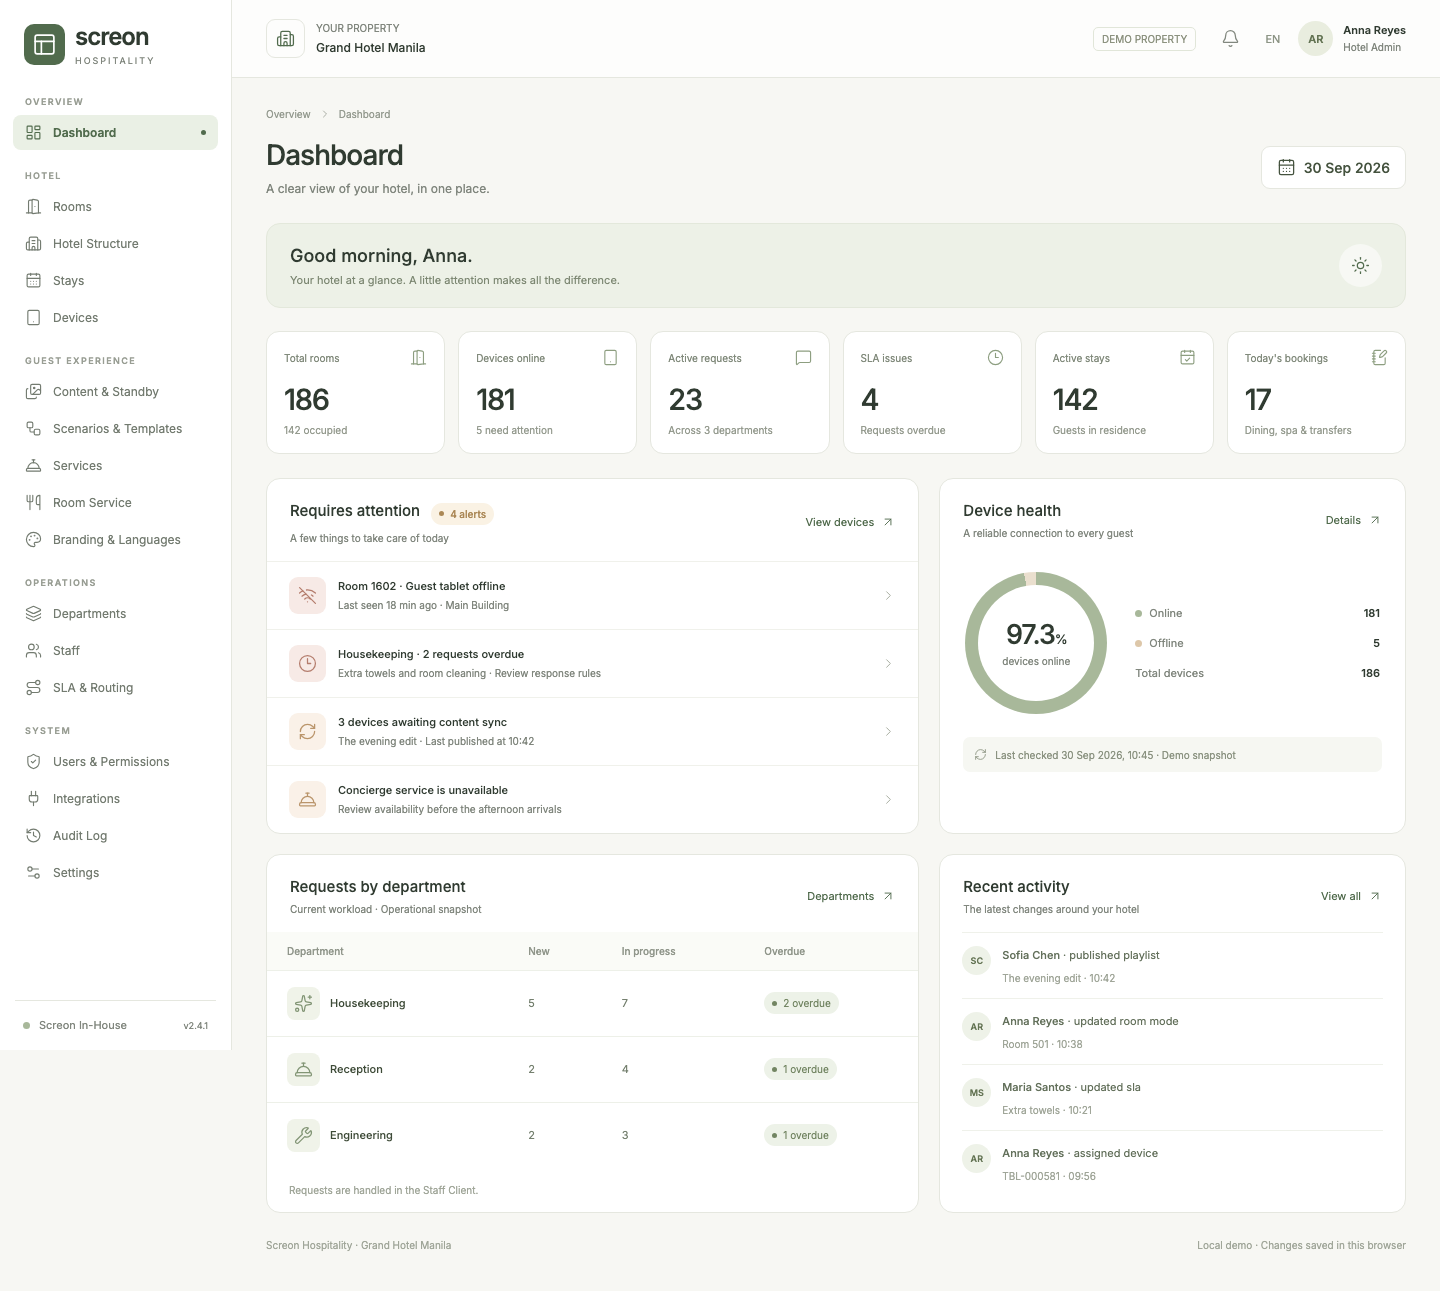Open Settings in sidebar
This screenshot has width=1440, height=1291.
115,873
